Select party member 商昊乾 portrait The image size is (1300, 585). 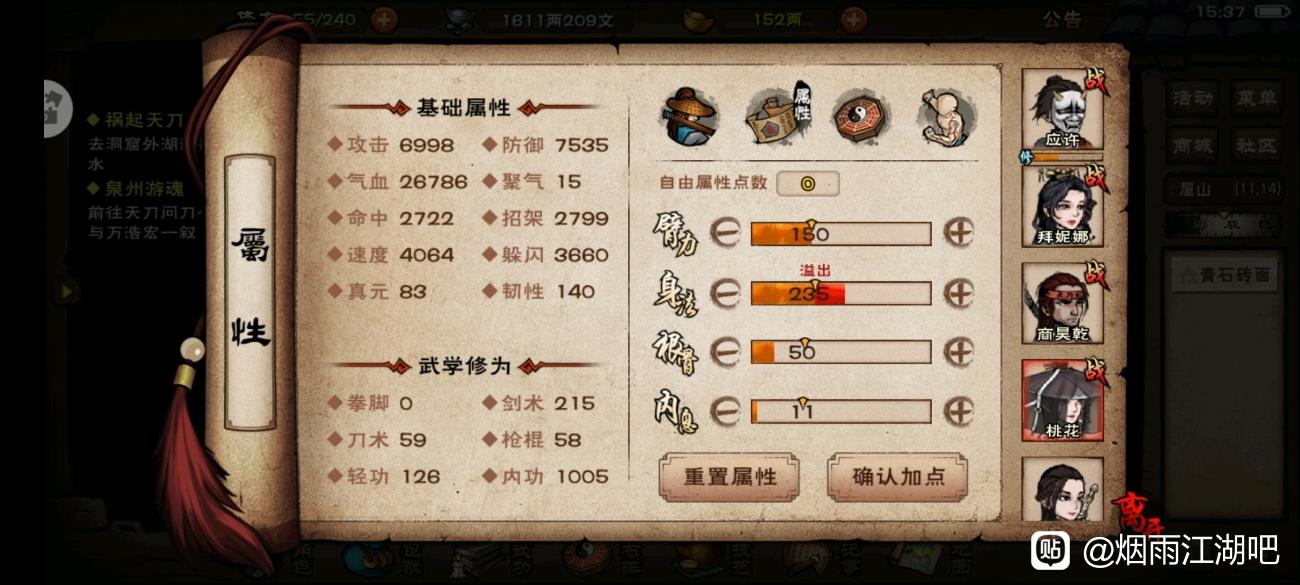point(1062,303)
